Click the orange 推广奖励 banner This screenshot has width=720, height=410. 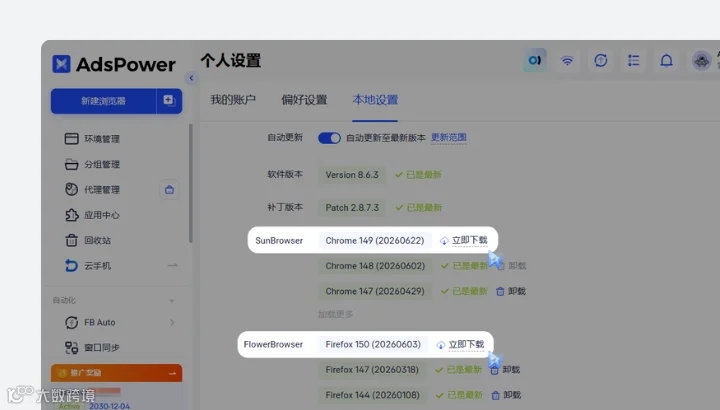click(x=116, y=373)
